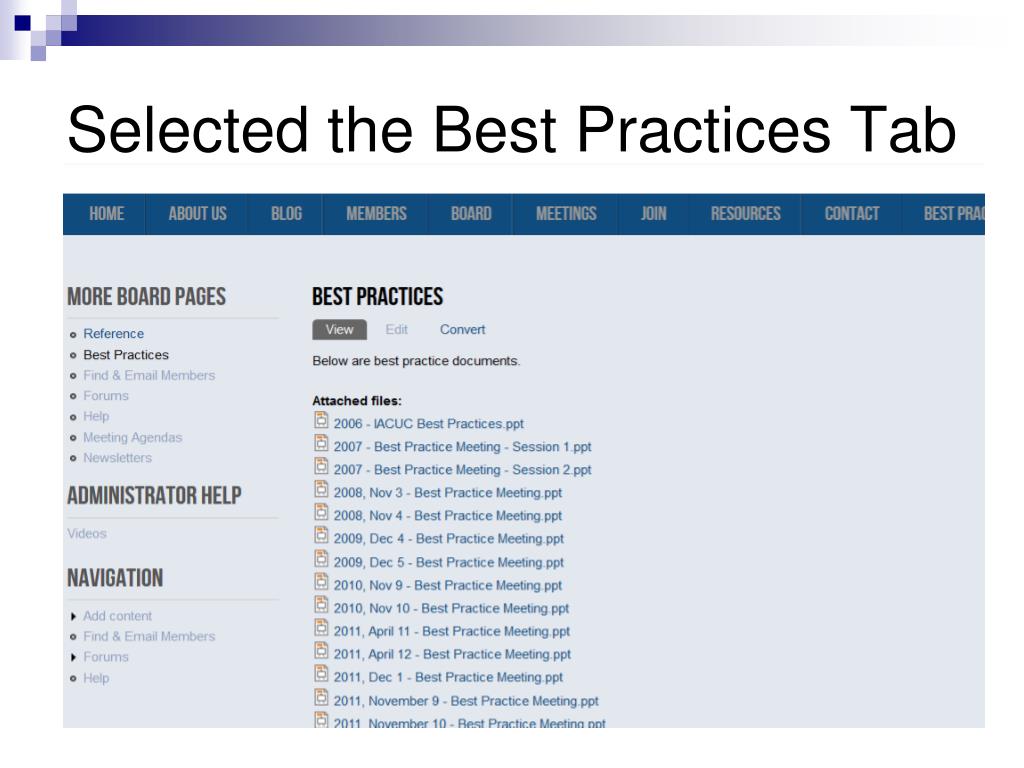
Task: Switch to the Edit tab
Action: pyautogui.click(x=396, y=330)
